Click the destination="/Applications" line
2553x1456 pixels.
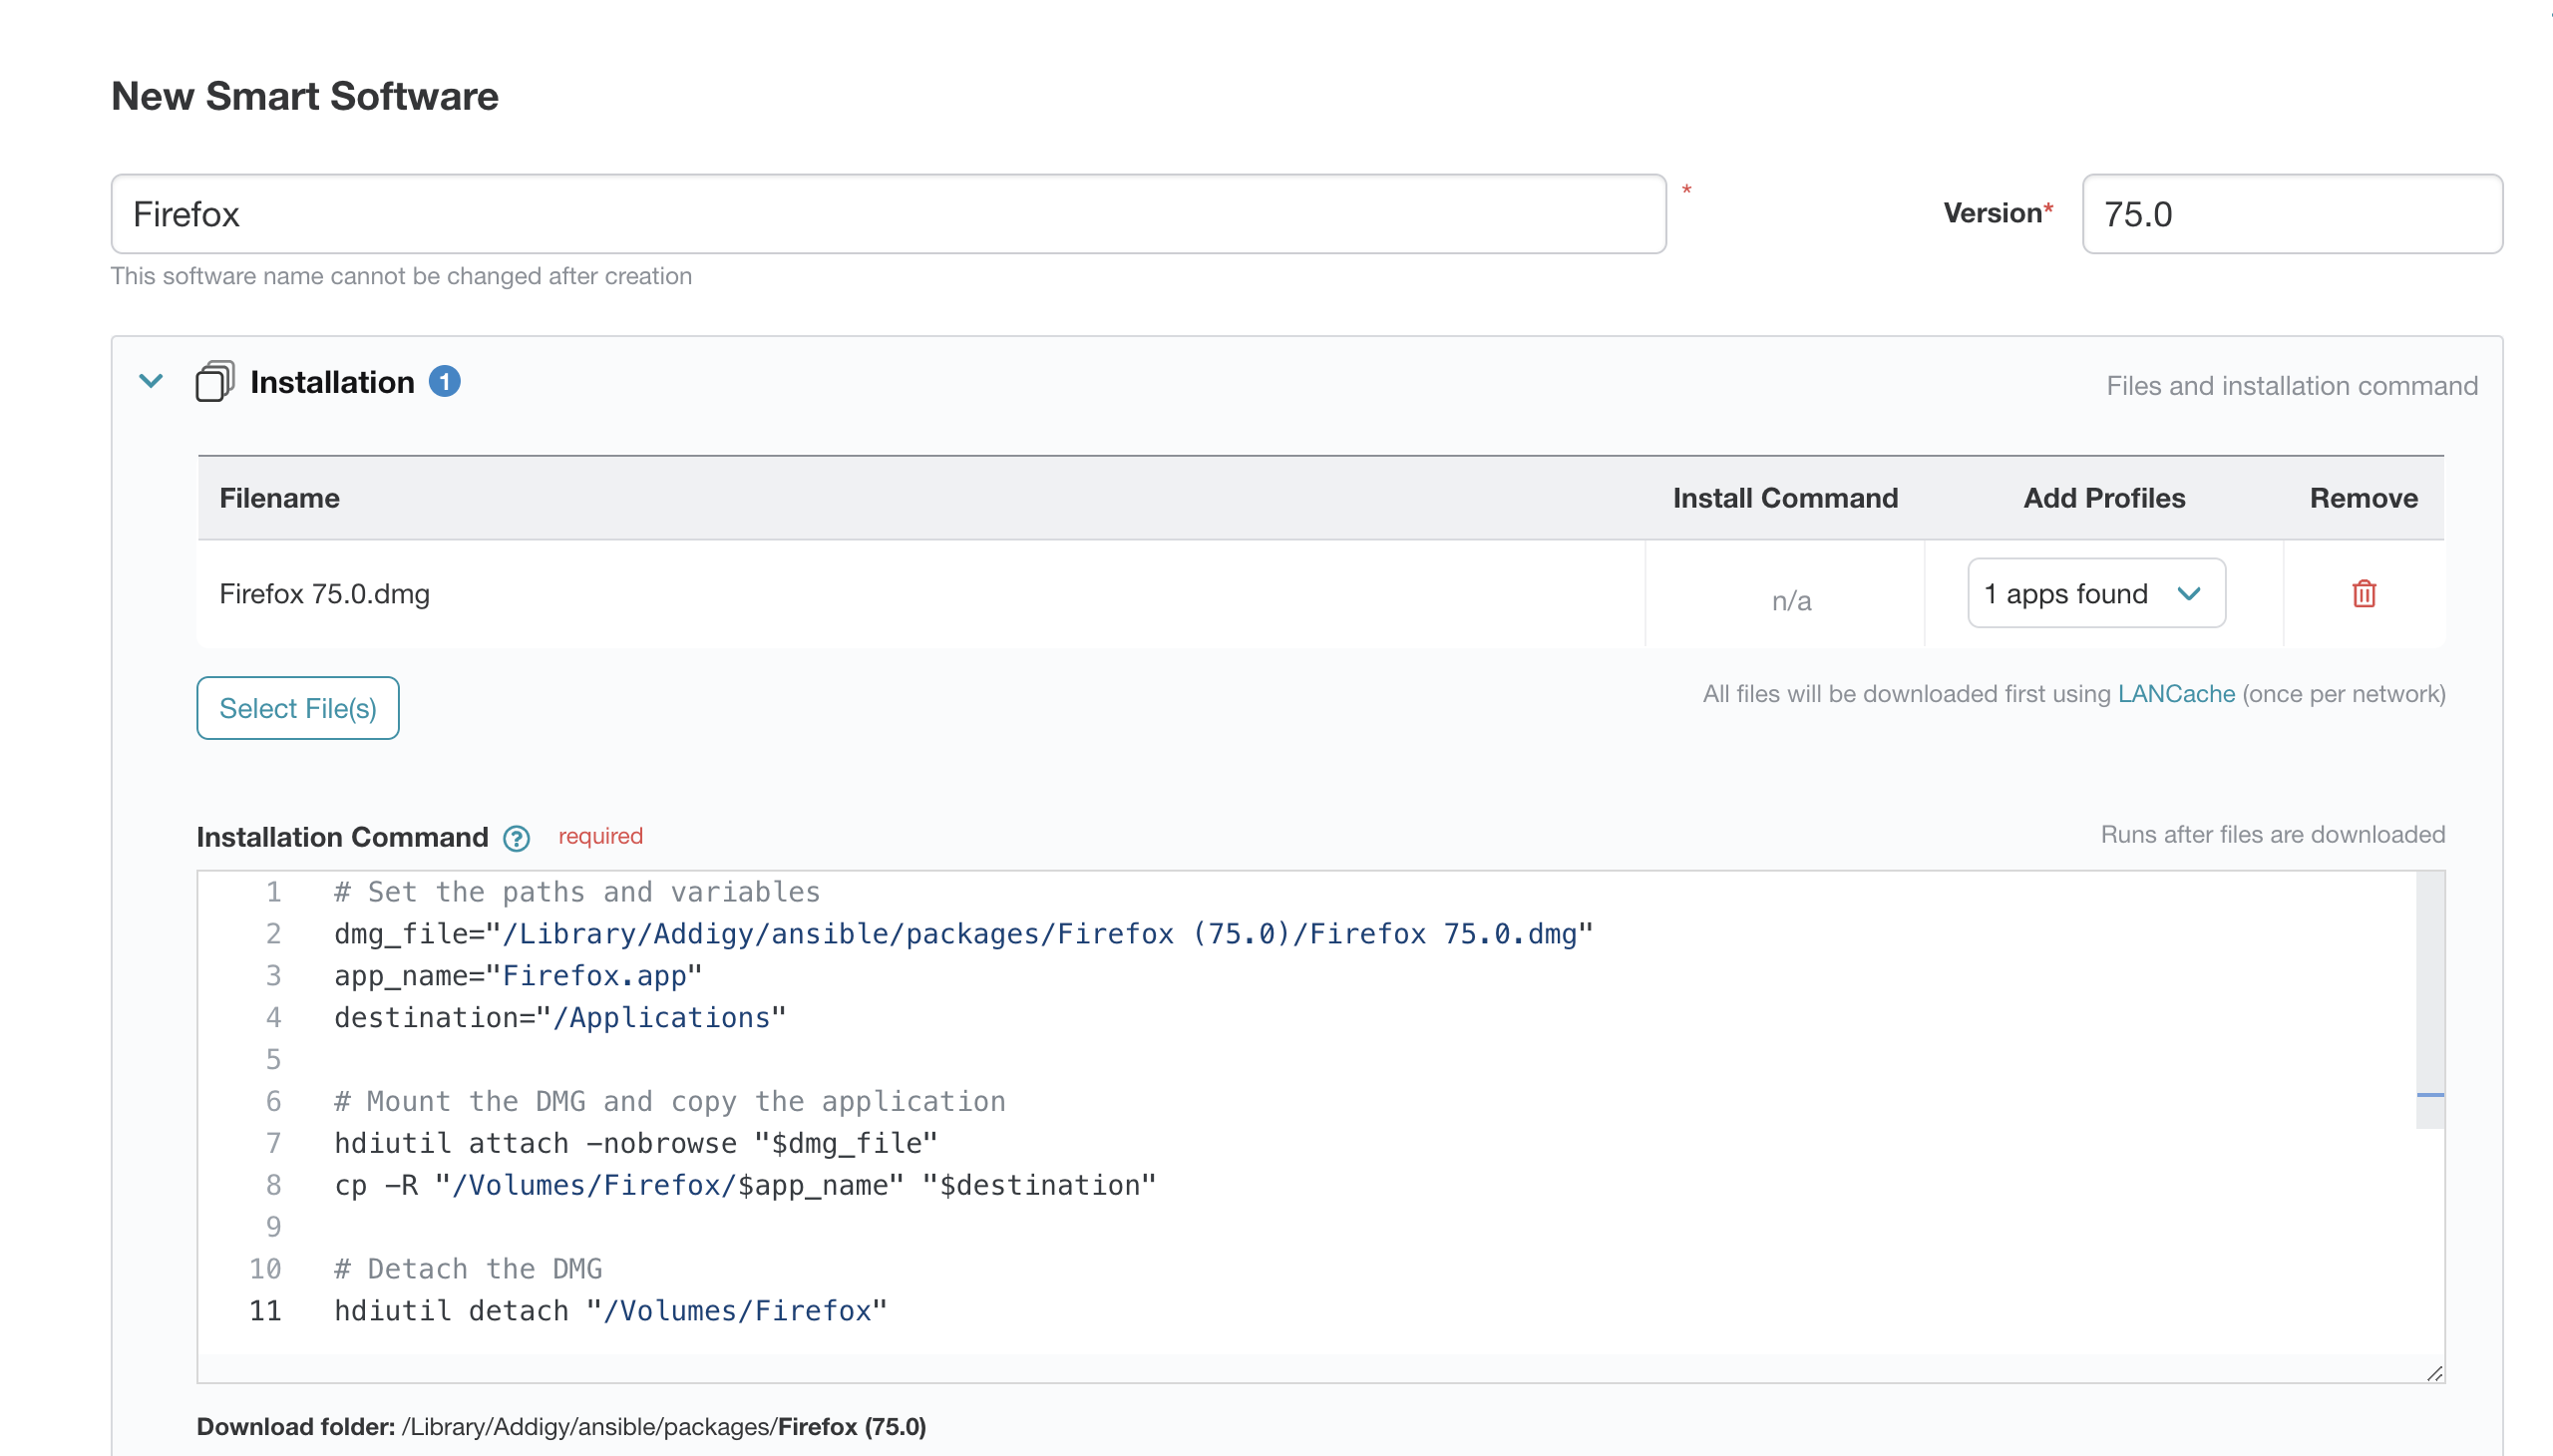(560, 1018)
